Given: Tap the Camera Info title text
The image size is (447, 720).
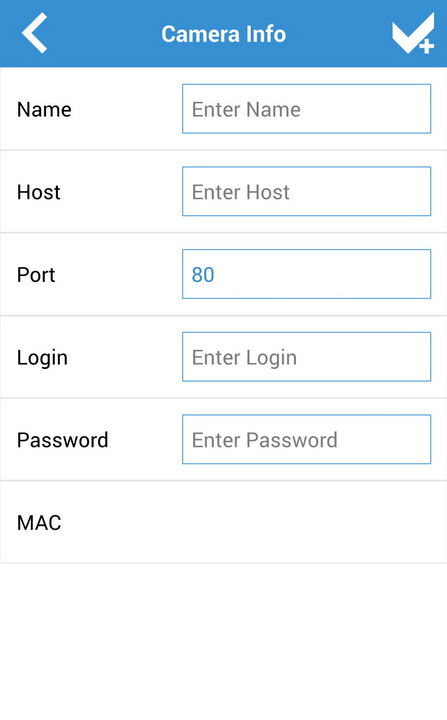Looking at the screenshot, I should 224,34.
